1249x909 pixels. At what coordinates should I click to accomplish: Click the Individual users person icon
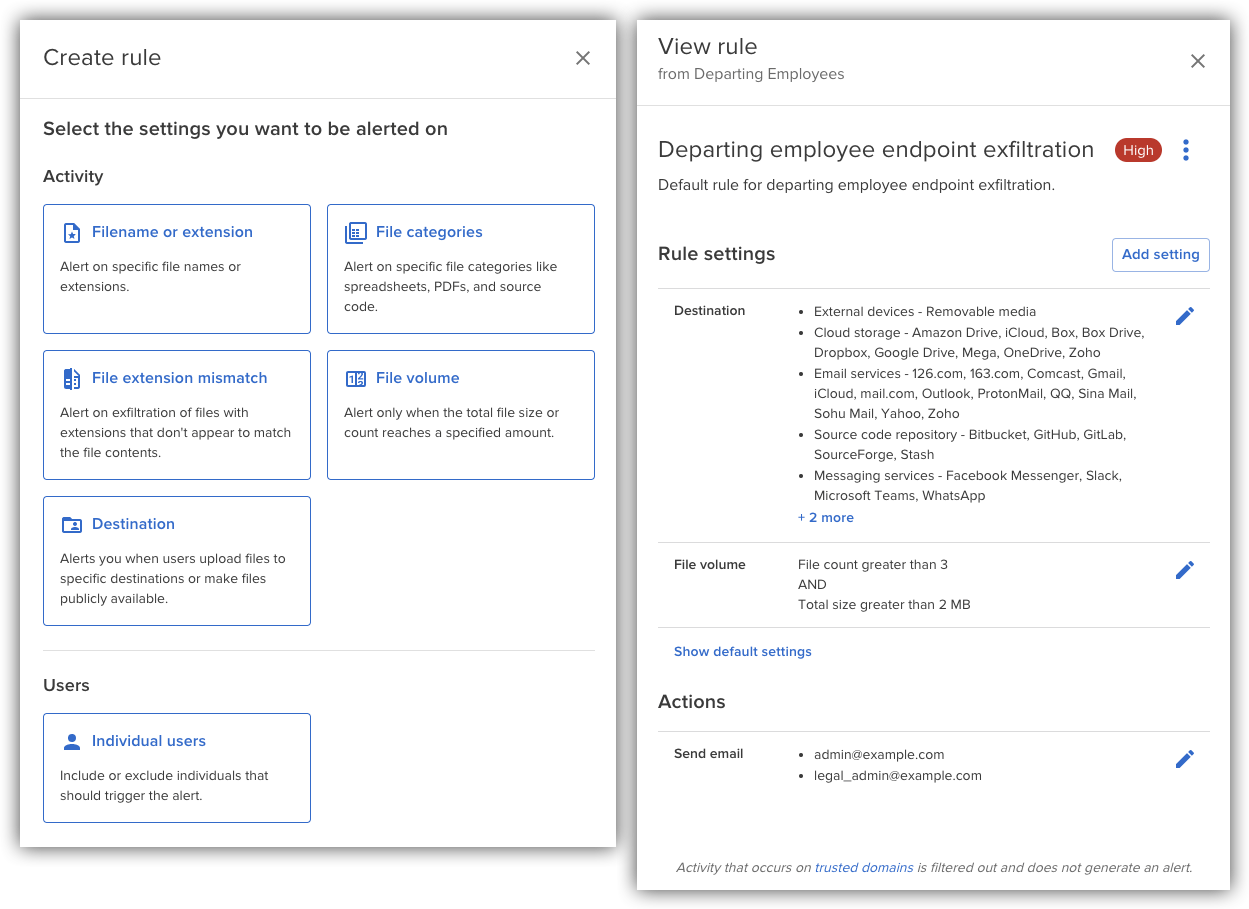[71, 740]
